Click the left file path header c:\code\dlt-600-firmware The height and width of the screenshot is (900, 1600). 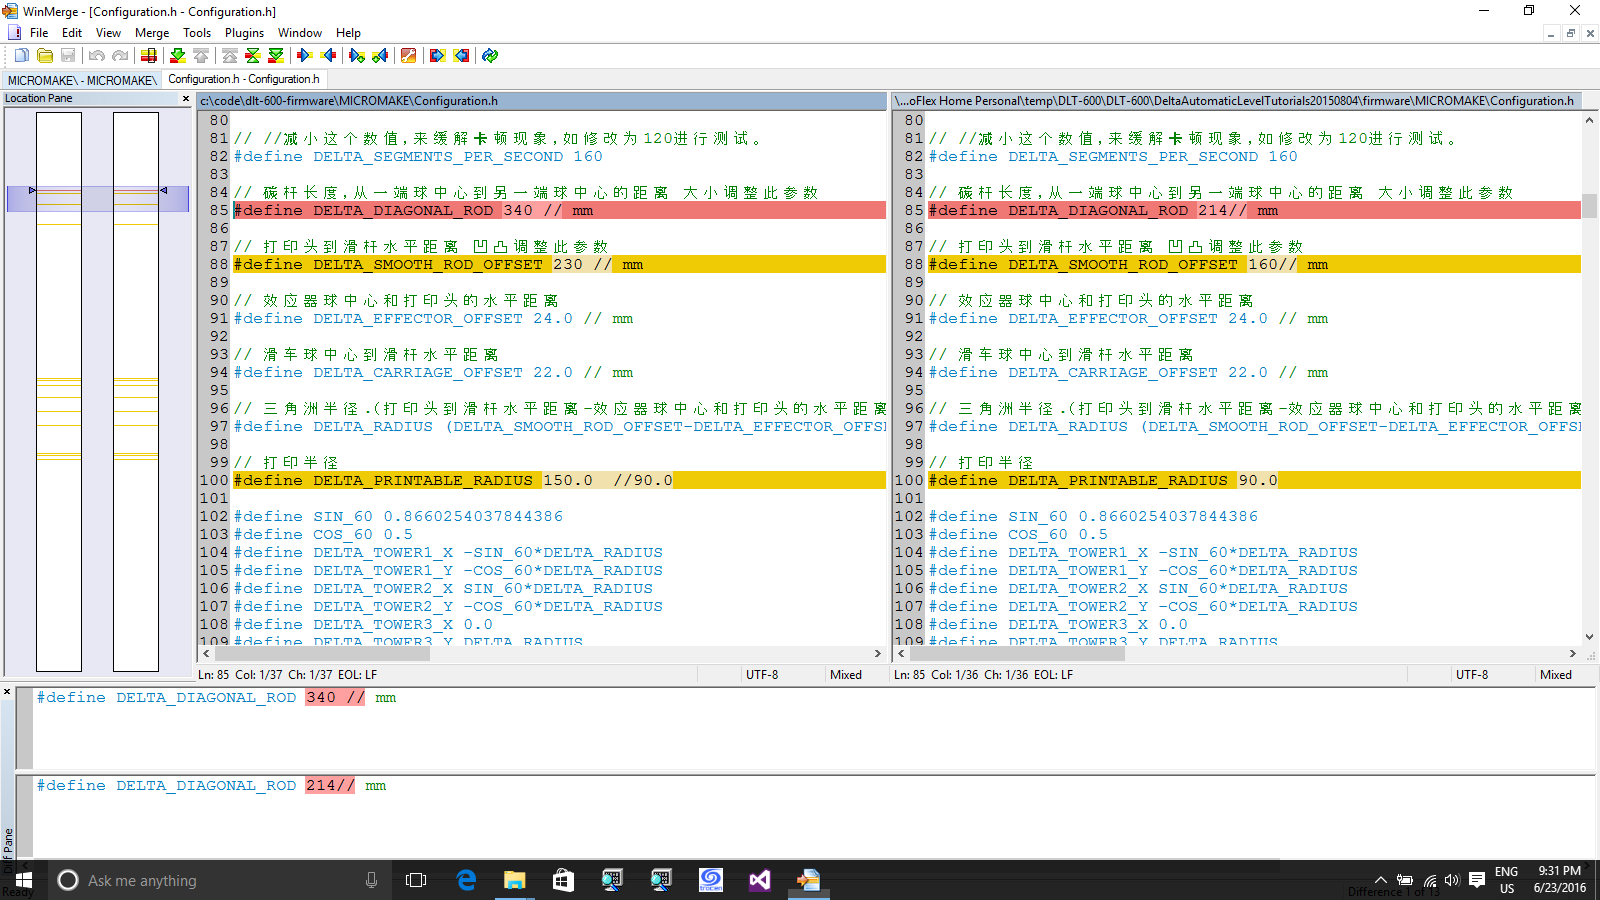click(542, 101)
